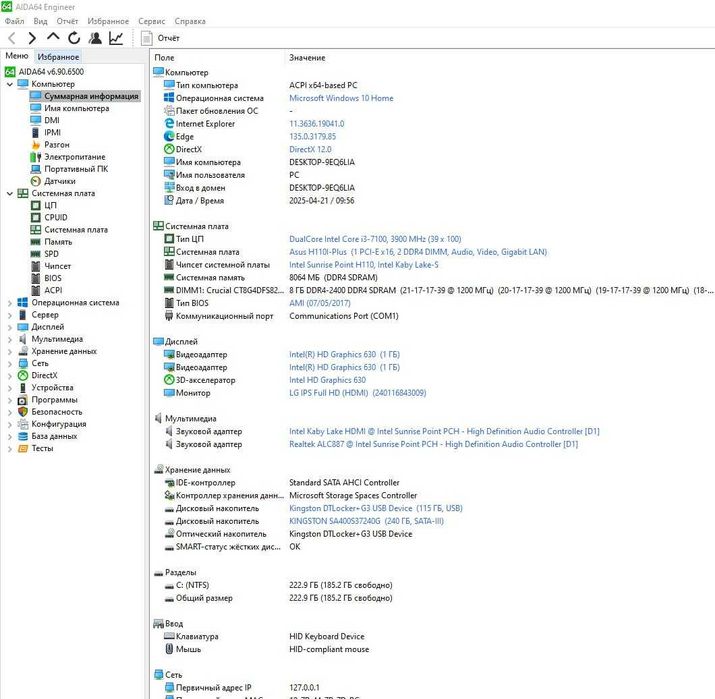Expand the DirectX tree node

click(10, 376)
